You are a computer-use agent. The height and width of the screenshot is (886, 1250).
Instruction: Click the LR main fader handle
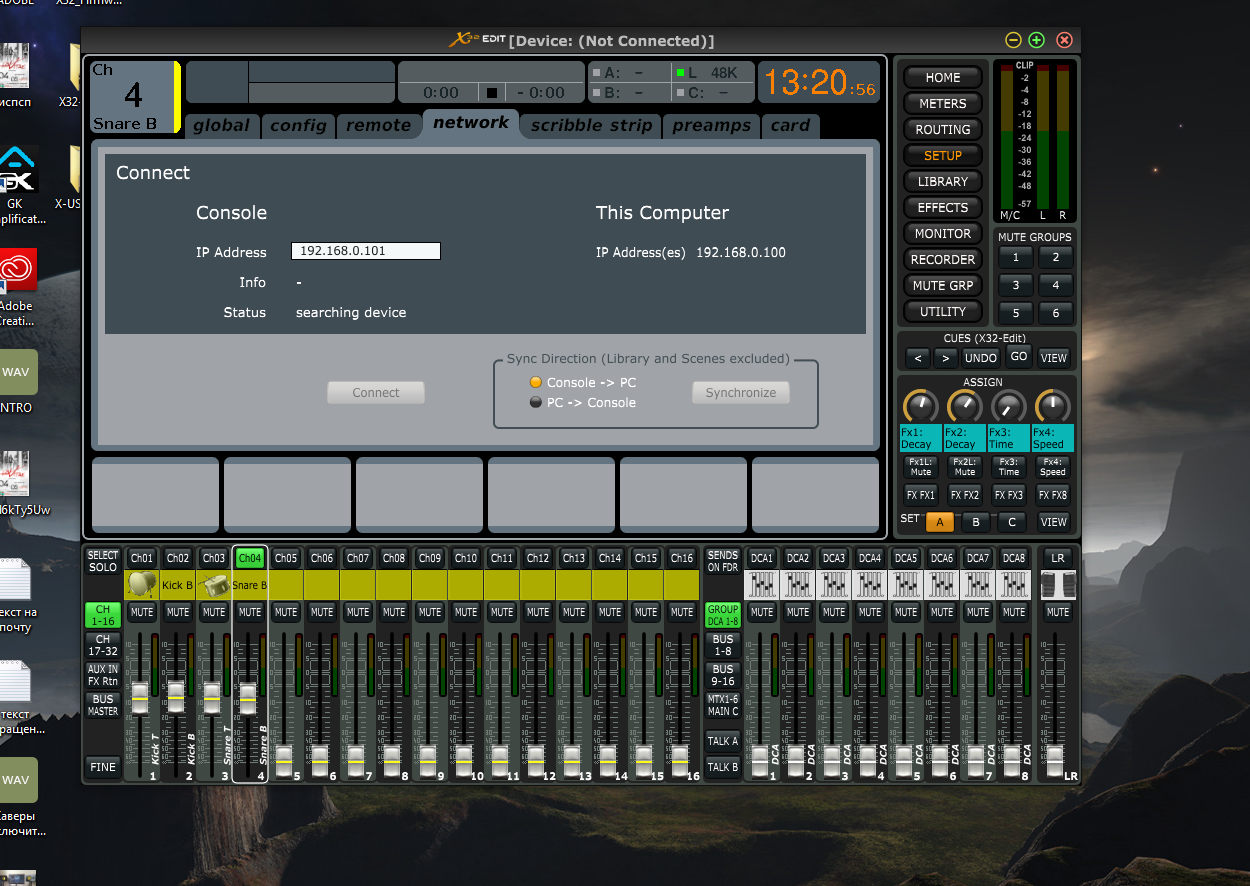(1054, 761)
